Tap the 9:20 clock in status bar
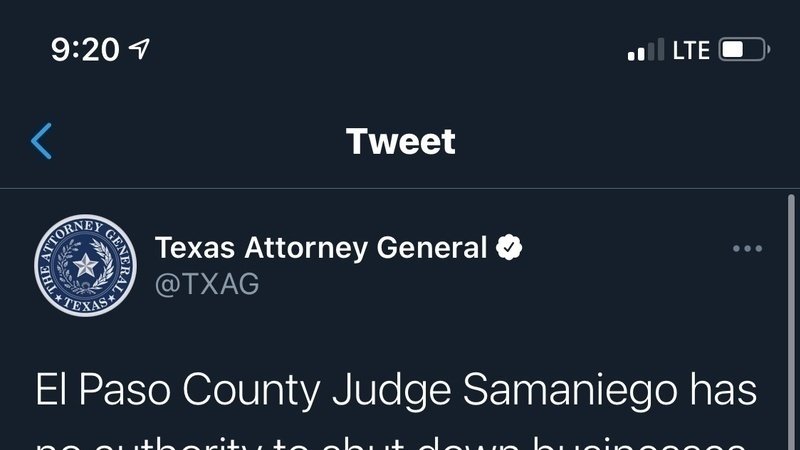 point(85,49)
